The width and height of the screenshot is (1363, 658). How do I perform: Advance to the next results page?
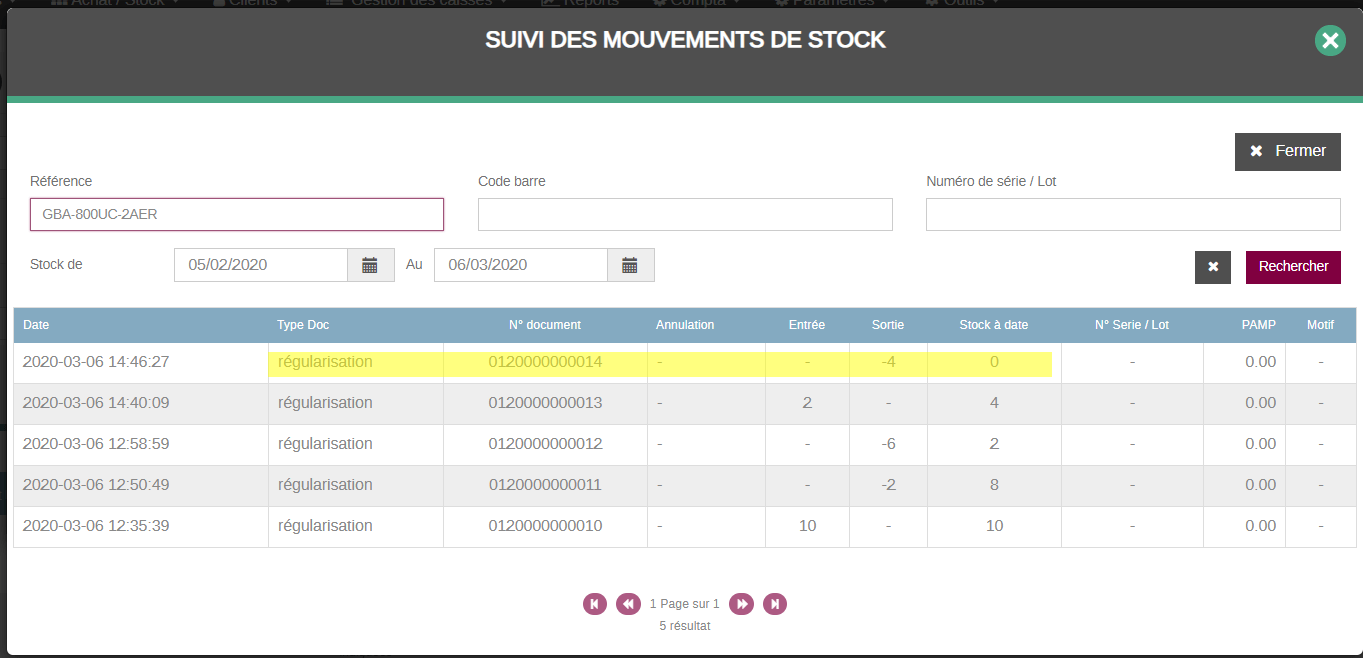741,604
